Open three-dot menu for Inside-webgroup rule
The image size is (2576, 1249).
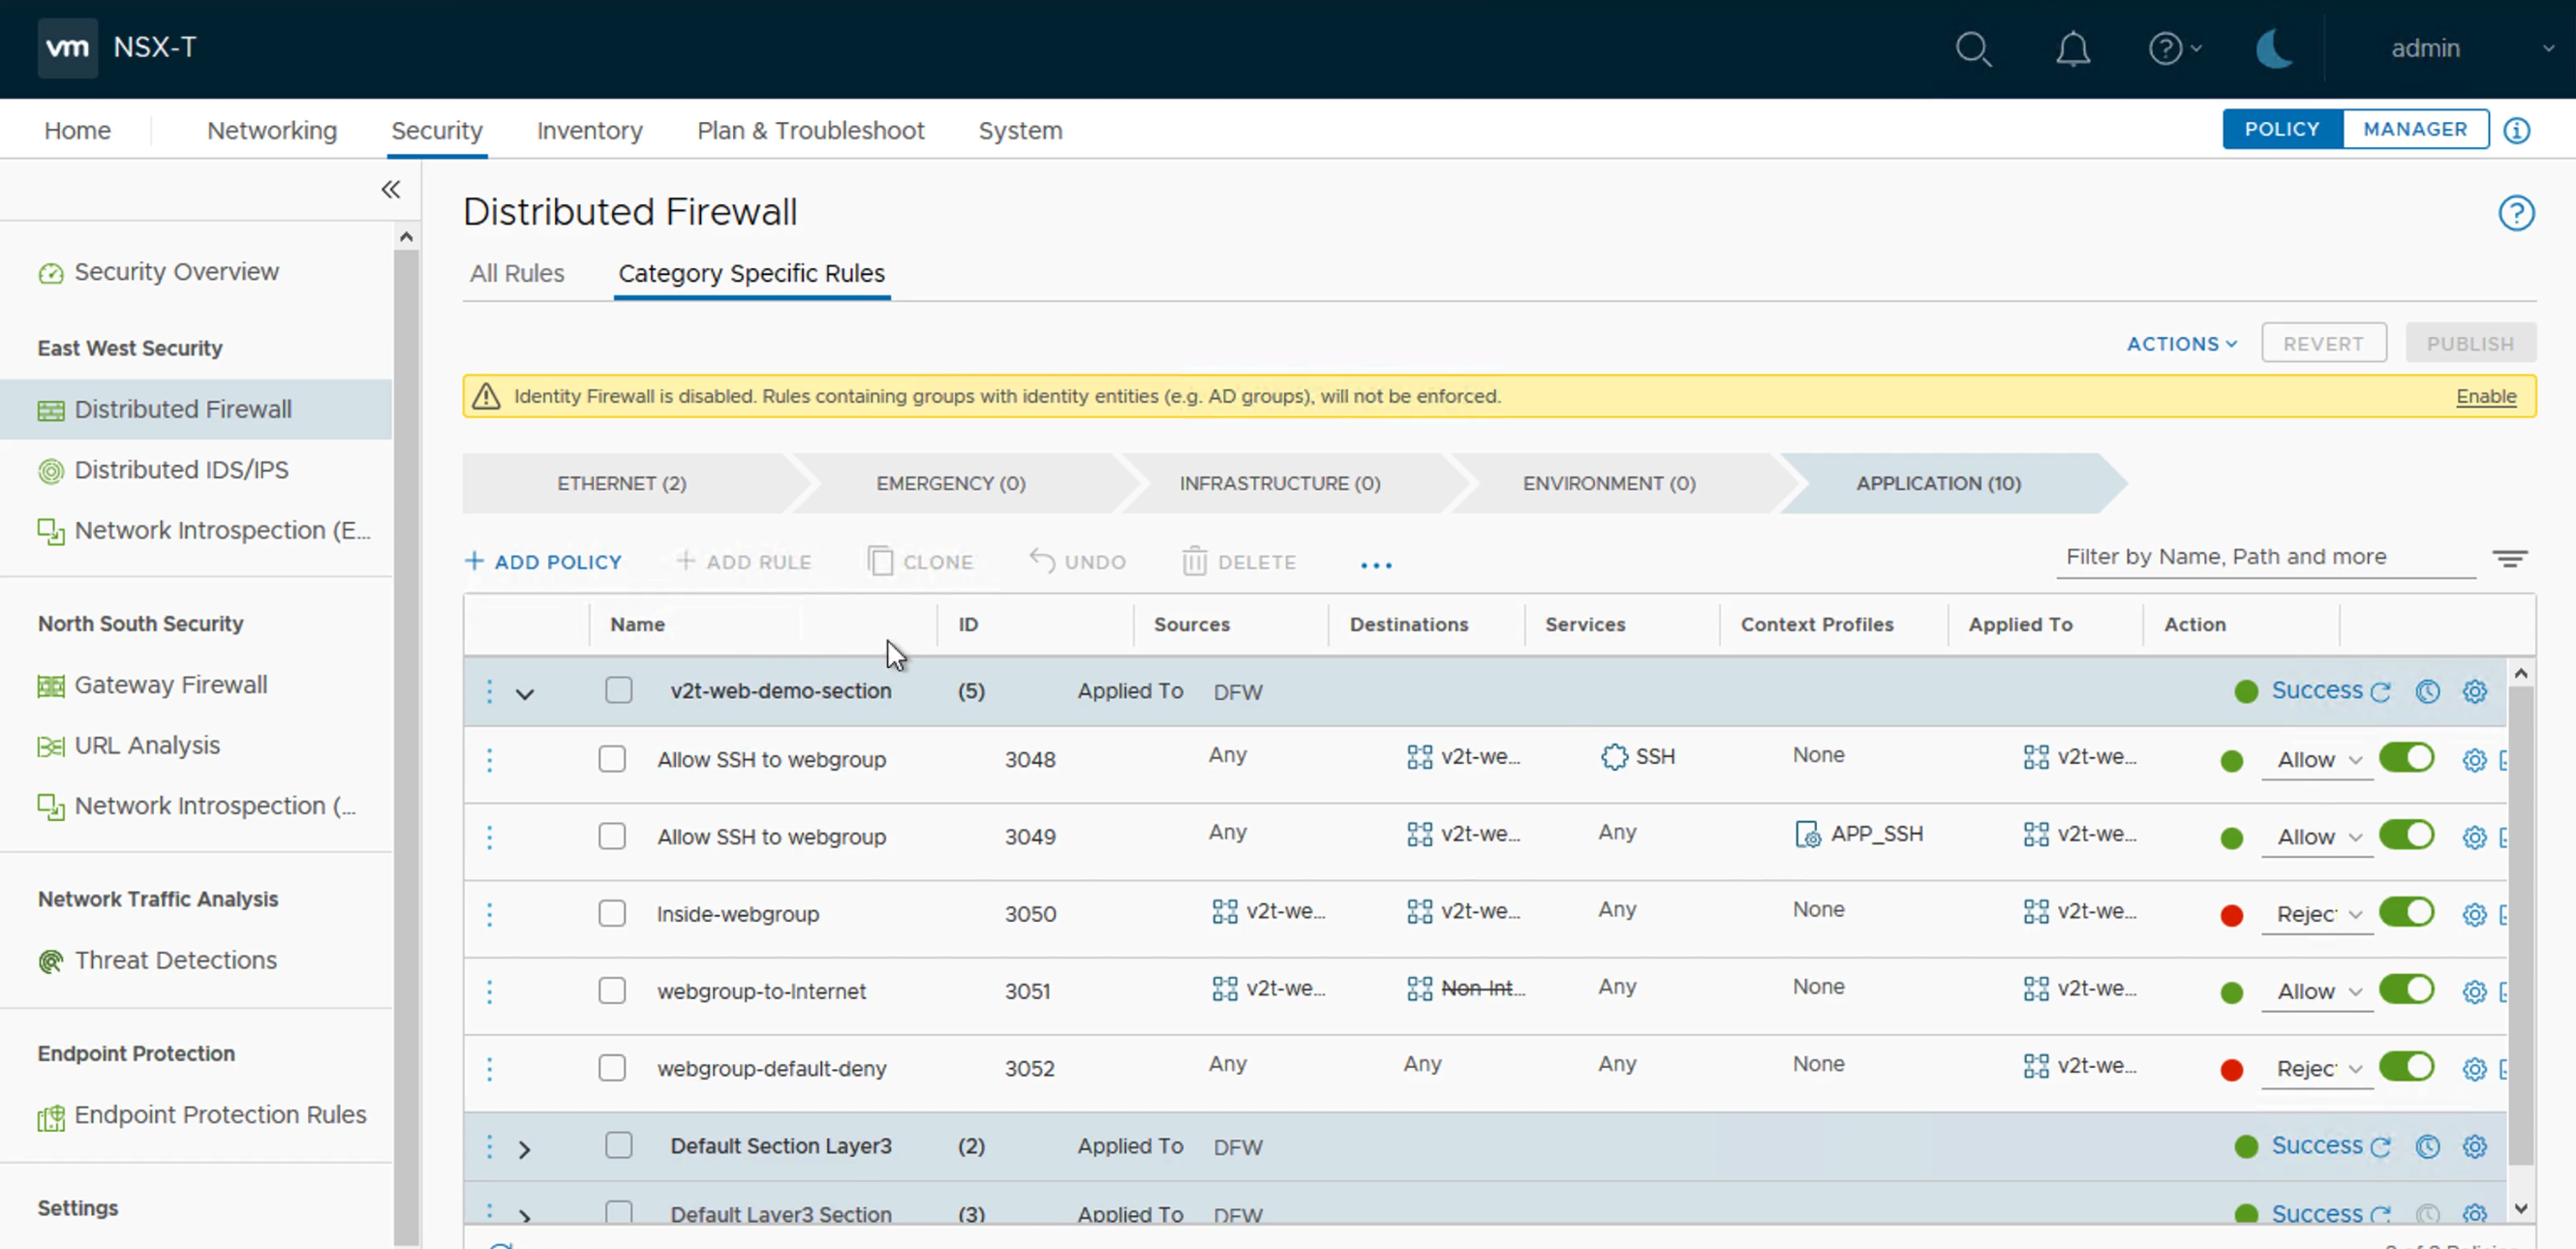click(489, 914)
